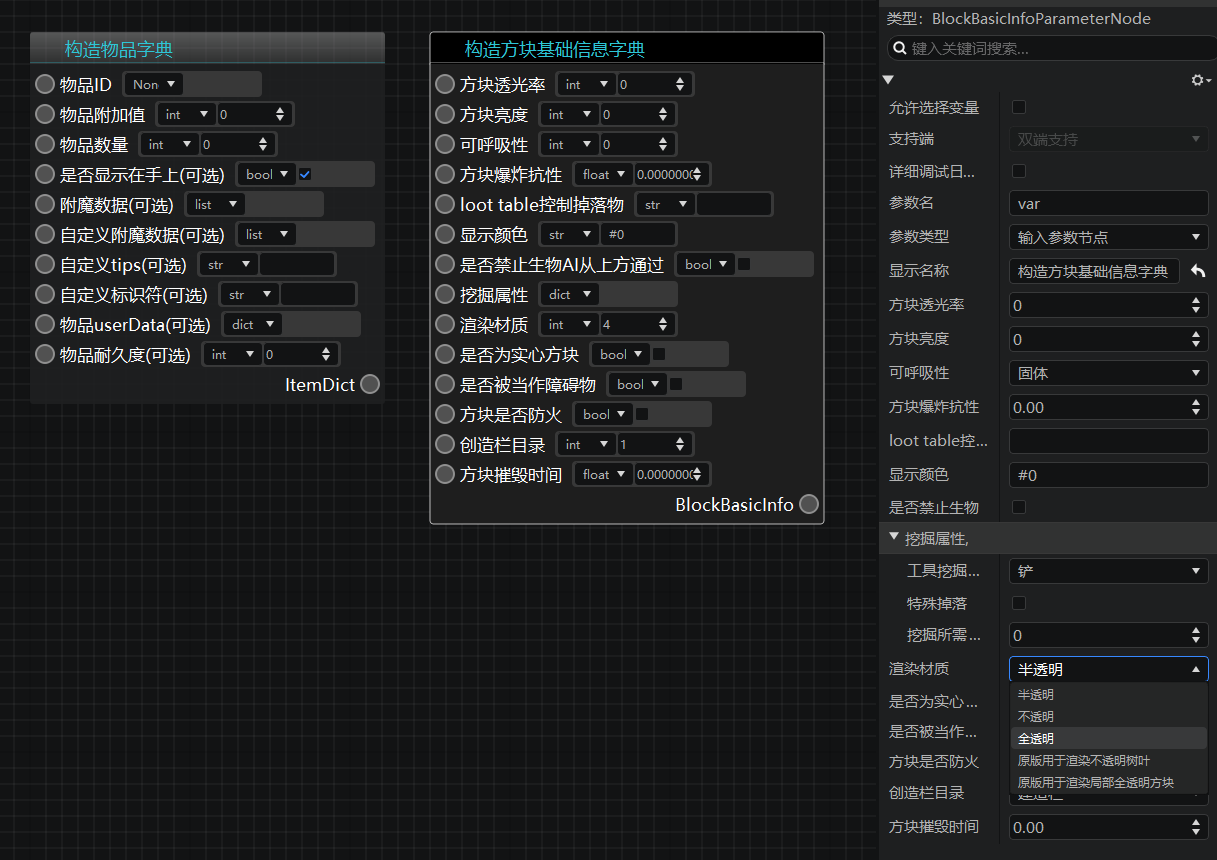Image resolution: width=1217 pixels, height=860 pixels.
Task: Click the ItemDict output port circle
Action: pos(370,384)
